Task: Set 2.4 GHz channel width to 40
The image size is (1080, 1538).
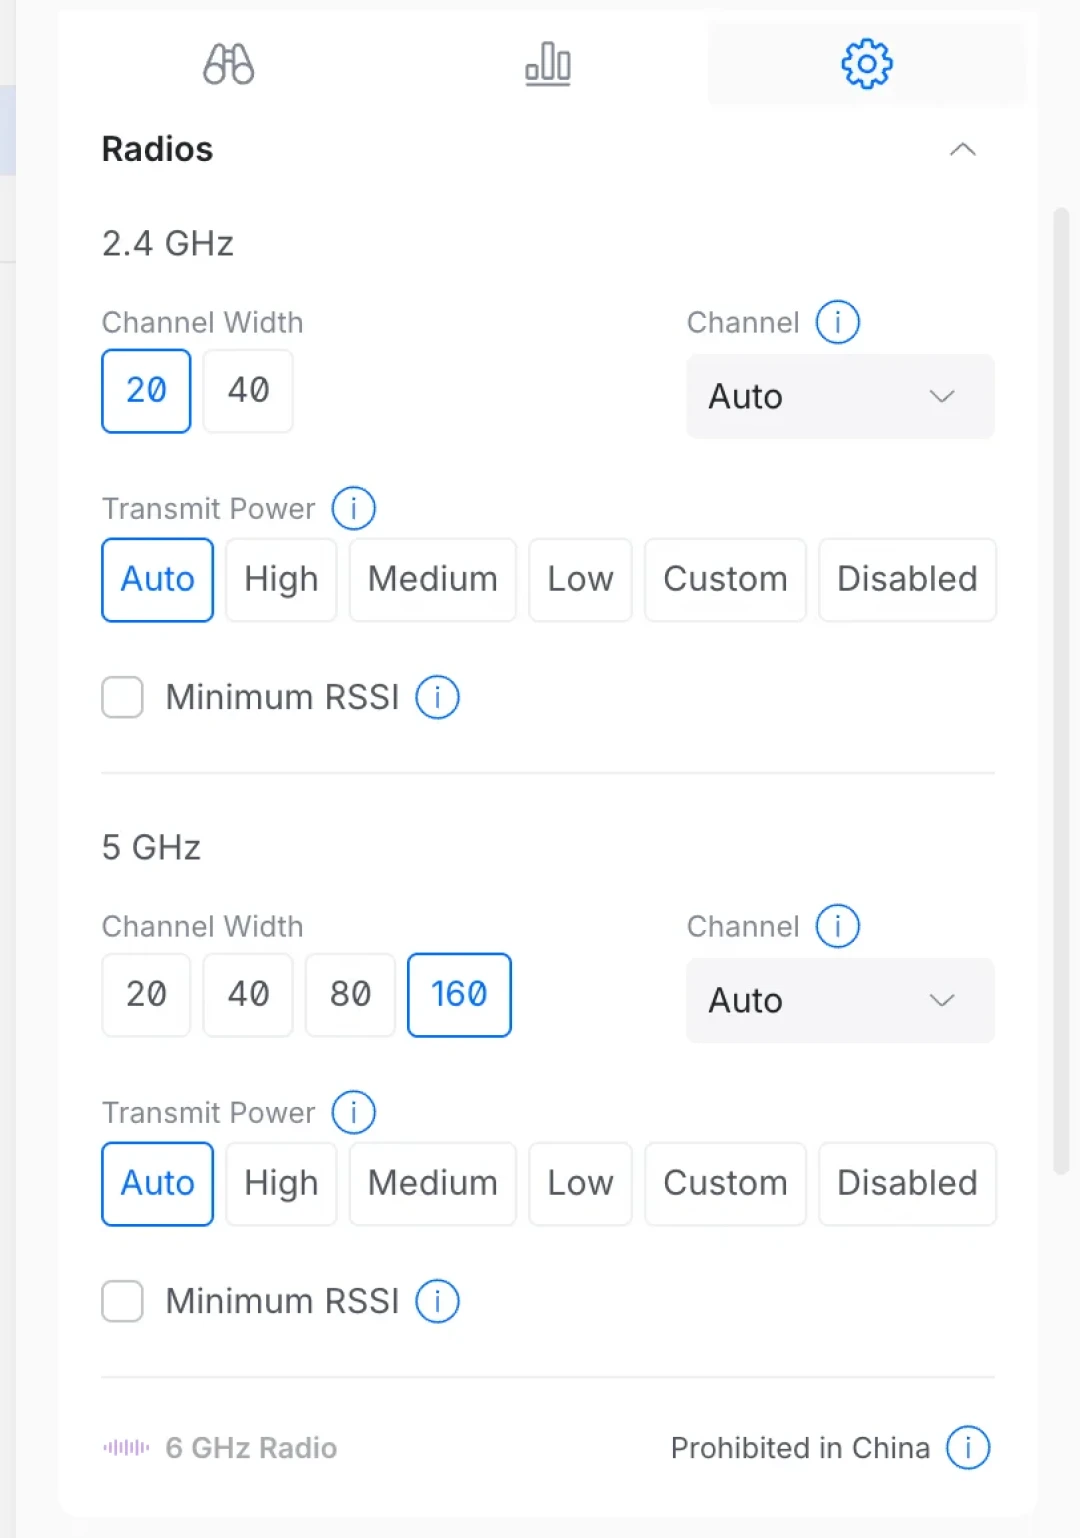Action: click(248, 390)
